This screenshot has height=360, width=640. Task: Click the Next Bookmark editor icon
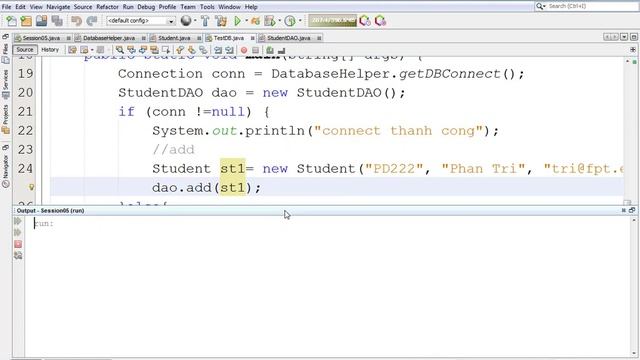pyautogui.click(x=191, y=50)
